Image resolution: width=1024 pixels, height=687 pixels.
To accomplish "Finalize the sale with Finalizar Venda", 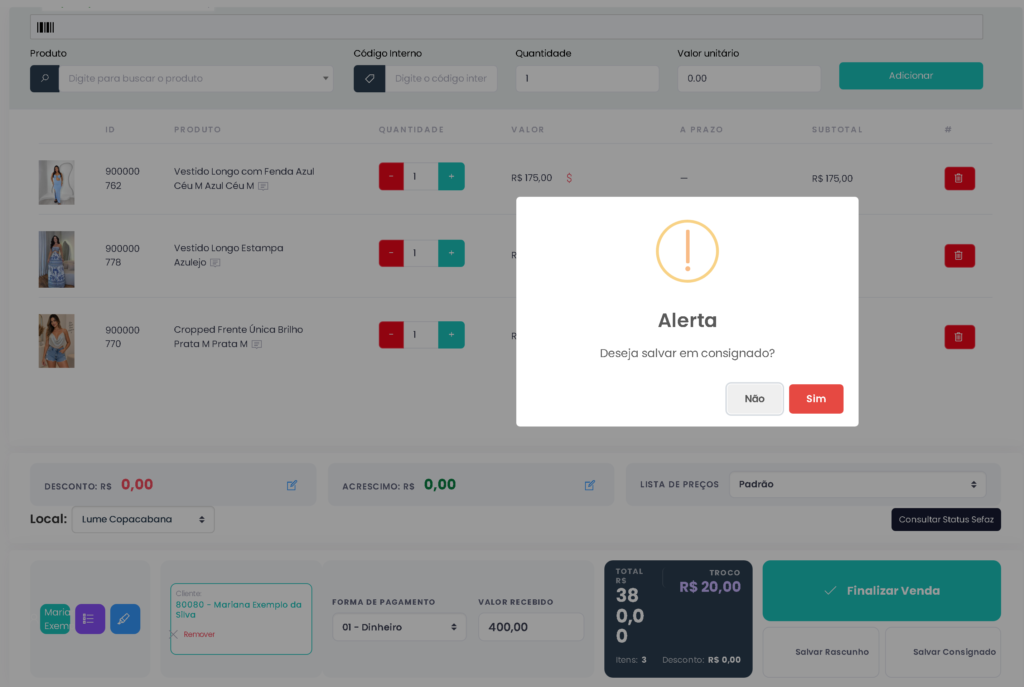I will pyautogui.click(x=882, y=590).
